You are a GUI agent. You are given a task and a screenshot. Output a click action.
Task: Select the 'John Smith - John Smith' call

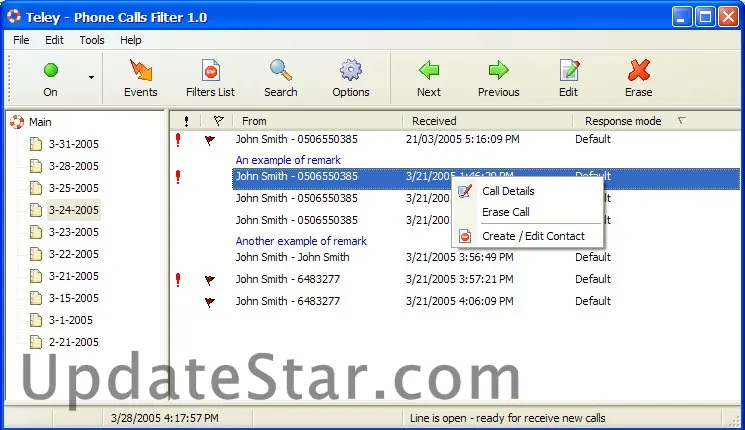[x=292, y=257]
